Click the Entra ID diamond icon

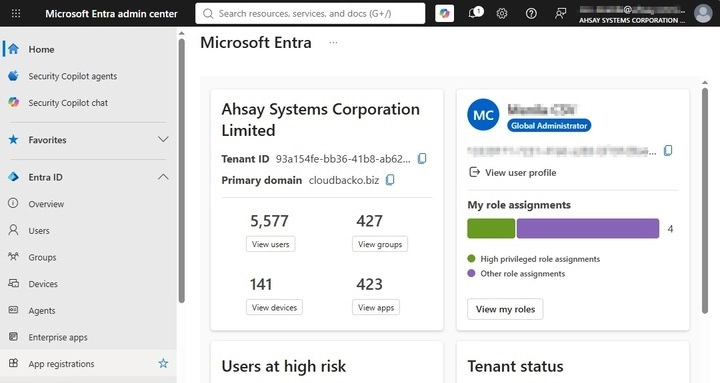pyautogui.click(x=13, y=177)
